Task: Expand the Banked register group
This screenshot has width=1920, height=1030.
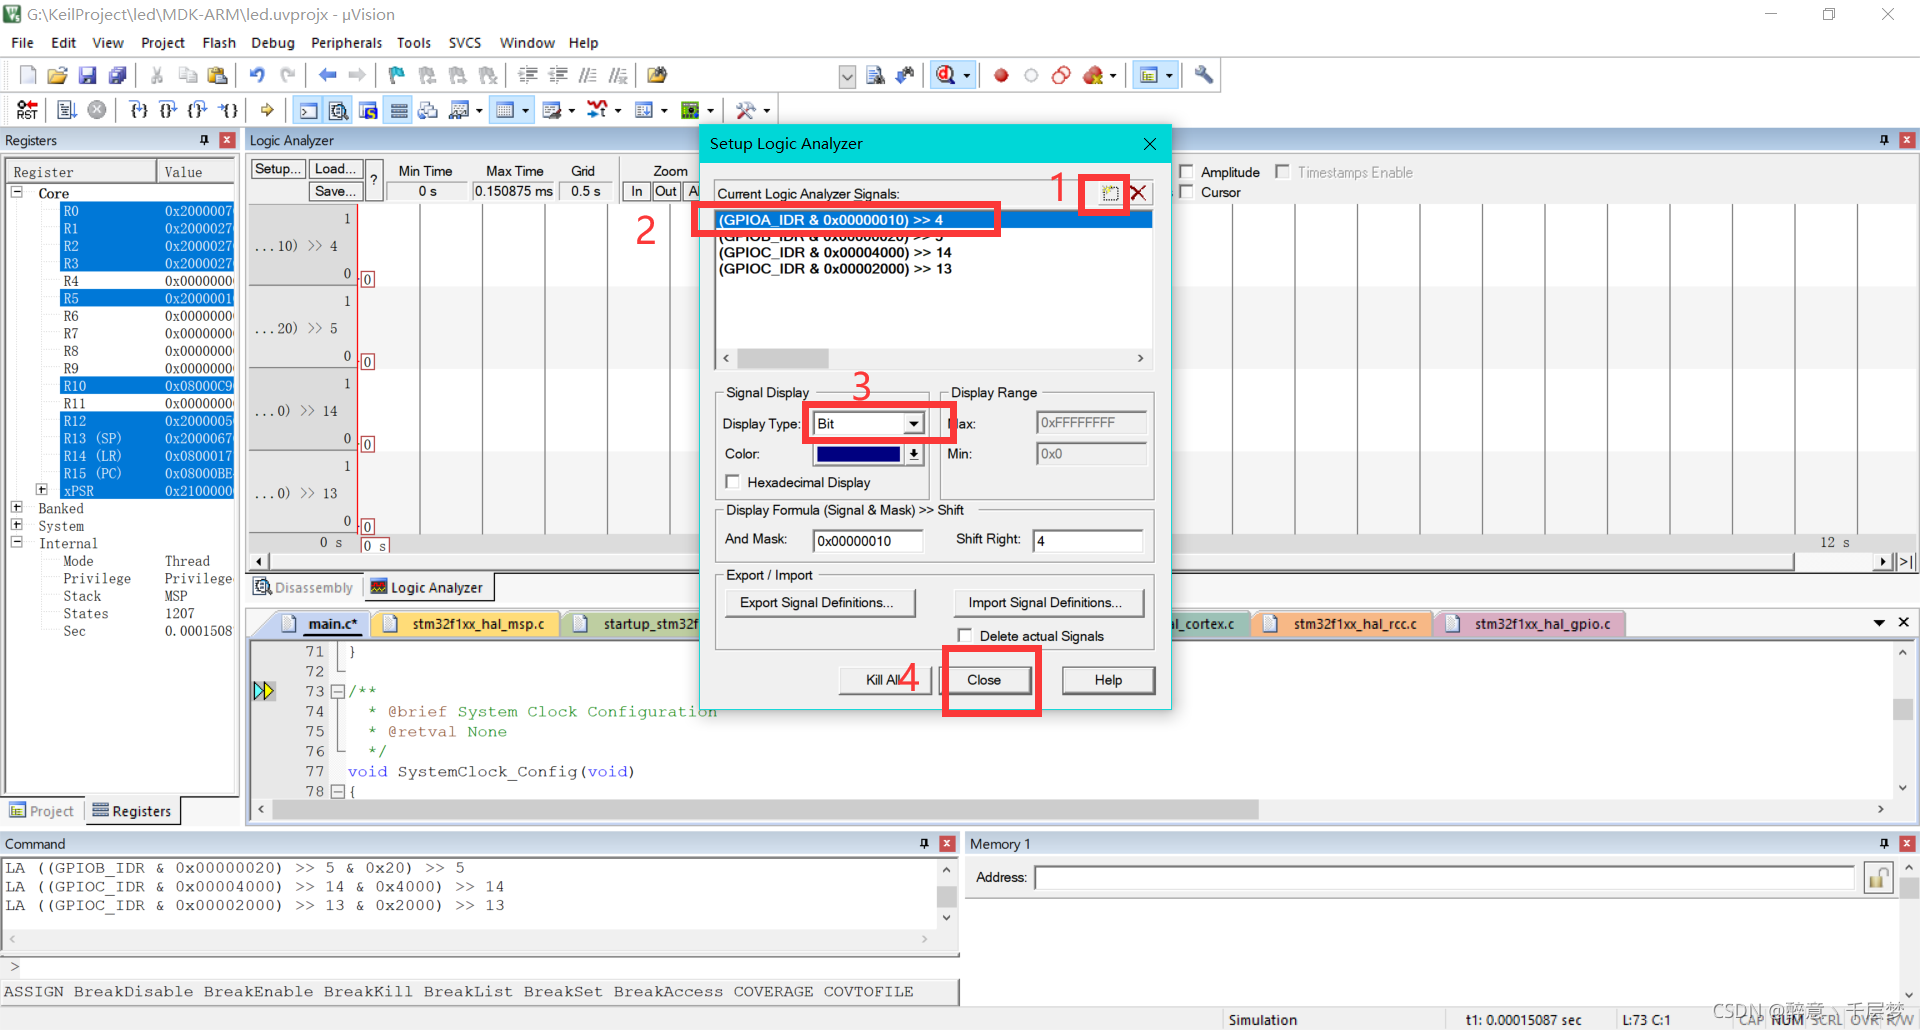Action: 17,508
